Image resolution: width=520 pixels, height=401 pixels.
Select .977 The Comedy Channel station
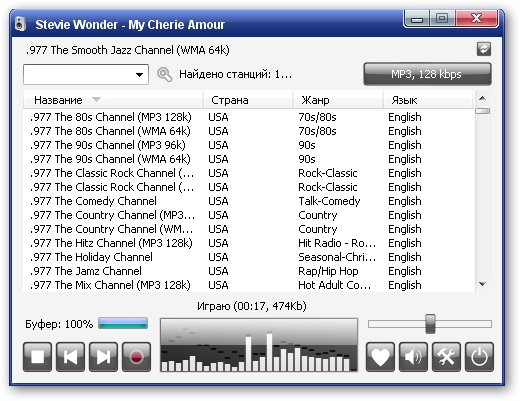click(249, 201)
